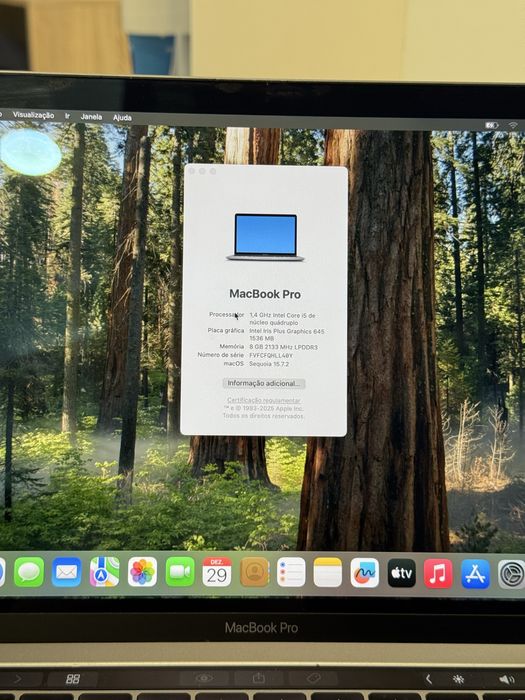The height and width of the screenshot is (700, 525).
Task: Open the Messages app in the Dock
Action: pyautogui.click(x=29, y=572)
